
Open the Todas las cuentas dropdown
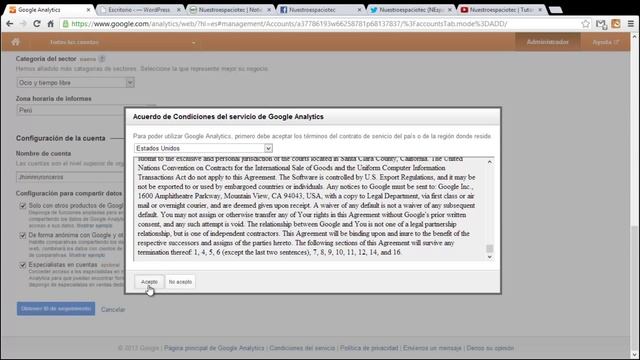122,42
